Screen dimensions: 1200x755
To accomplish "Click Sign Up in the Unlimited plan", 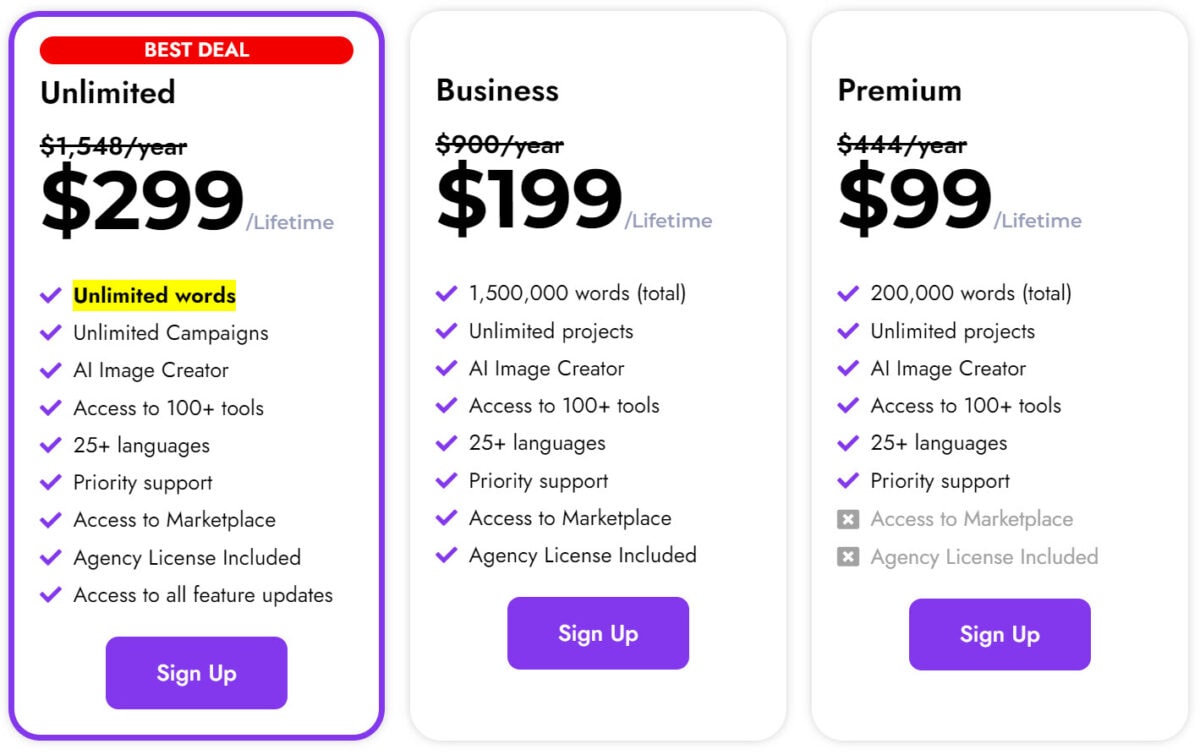I will pyautogui.click(x=196, y=673).
